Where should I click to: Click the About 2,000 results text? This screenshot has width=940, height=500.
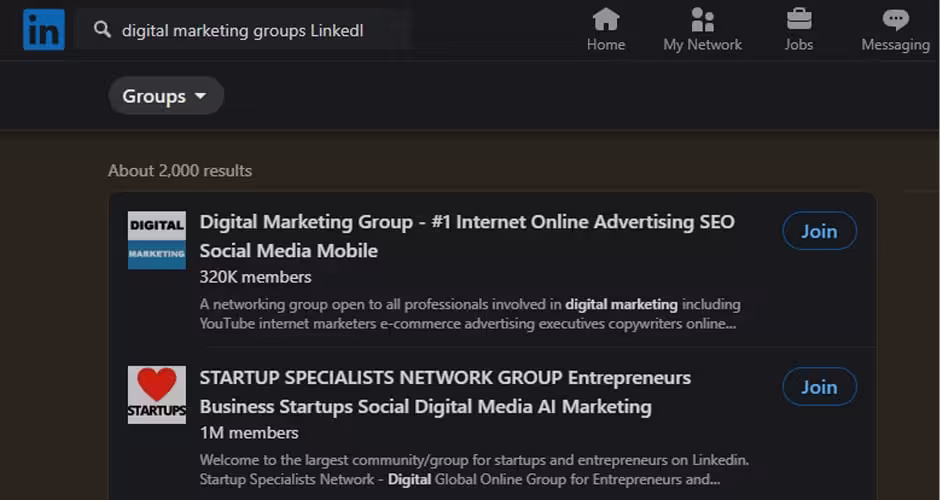coord(180,171)
